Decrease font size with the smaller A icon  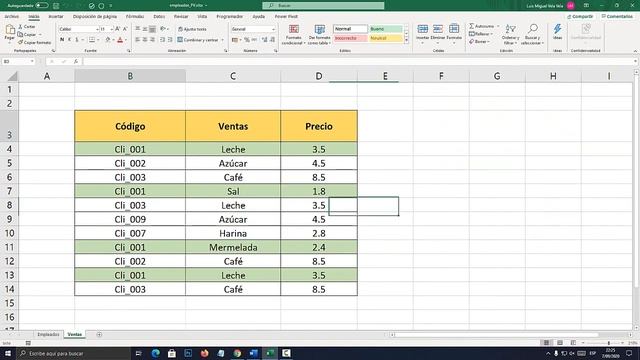pos(125,29)
